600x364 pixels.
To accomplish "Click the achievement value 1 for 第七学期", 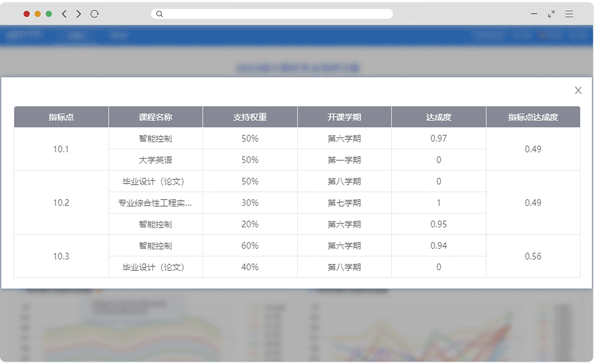I will (439, 203).
